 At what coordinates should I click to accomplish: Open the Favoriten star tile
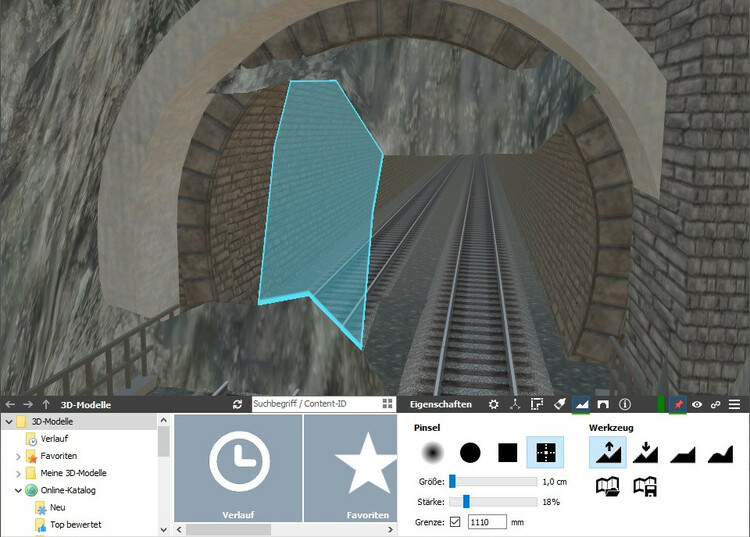(351, 468)
